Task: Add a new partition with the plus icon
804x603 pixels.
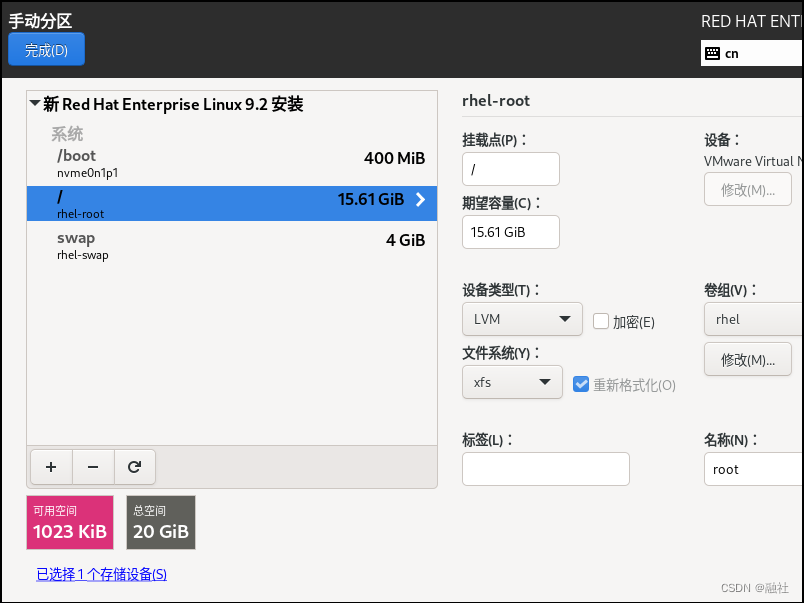Action: [51, 466]
